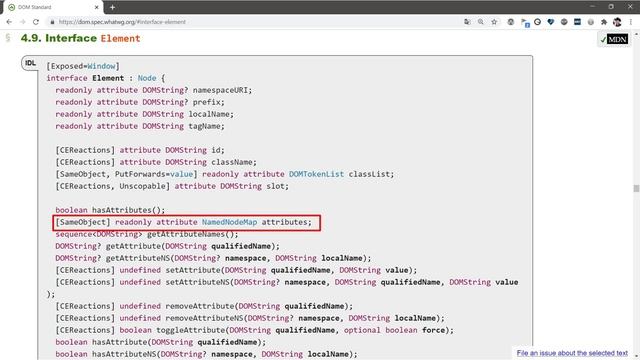Screen dimensions: 640x360
Task: Open the dark blue heart extension
Action: coord(551,22)
